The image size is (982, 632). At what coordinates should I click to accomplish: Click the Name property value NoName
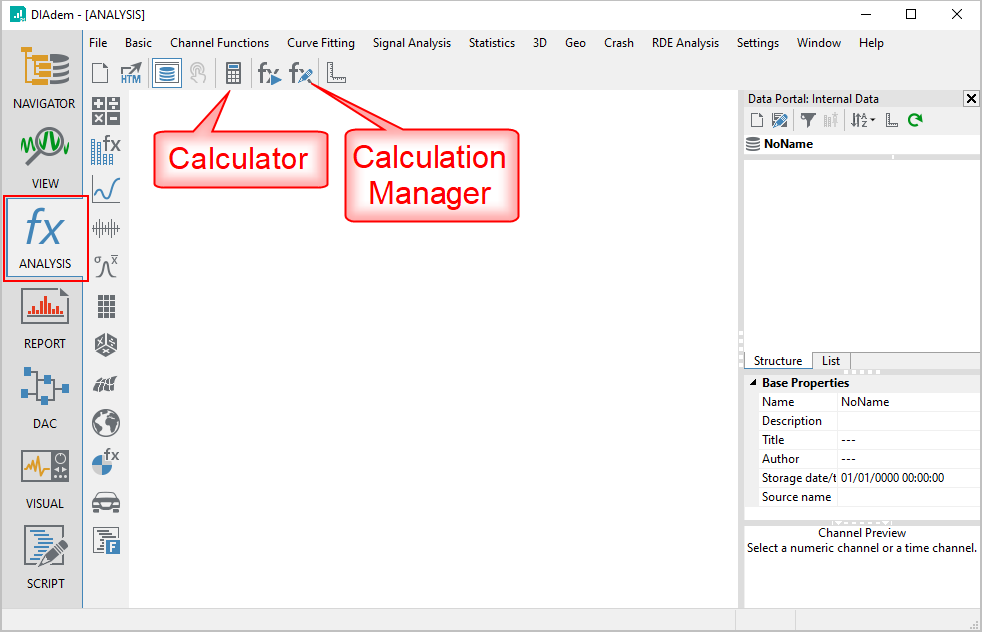coord(909,402)
